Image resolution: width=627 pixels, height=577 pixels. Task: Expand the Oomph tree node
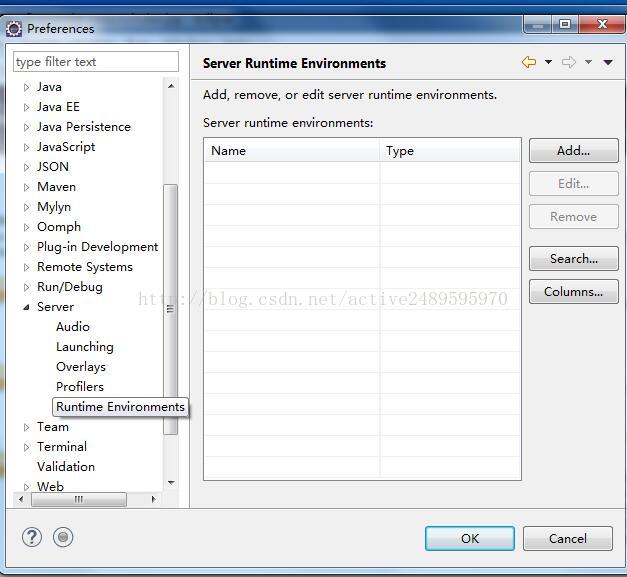tap(26, 227)
